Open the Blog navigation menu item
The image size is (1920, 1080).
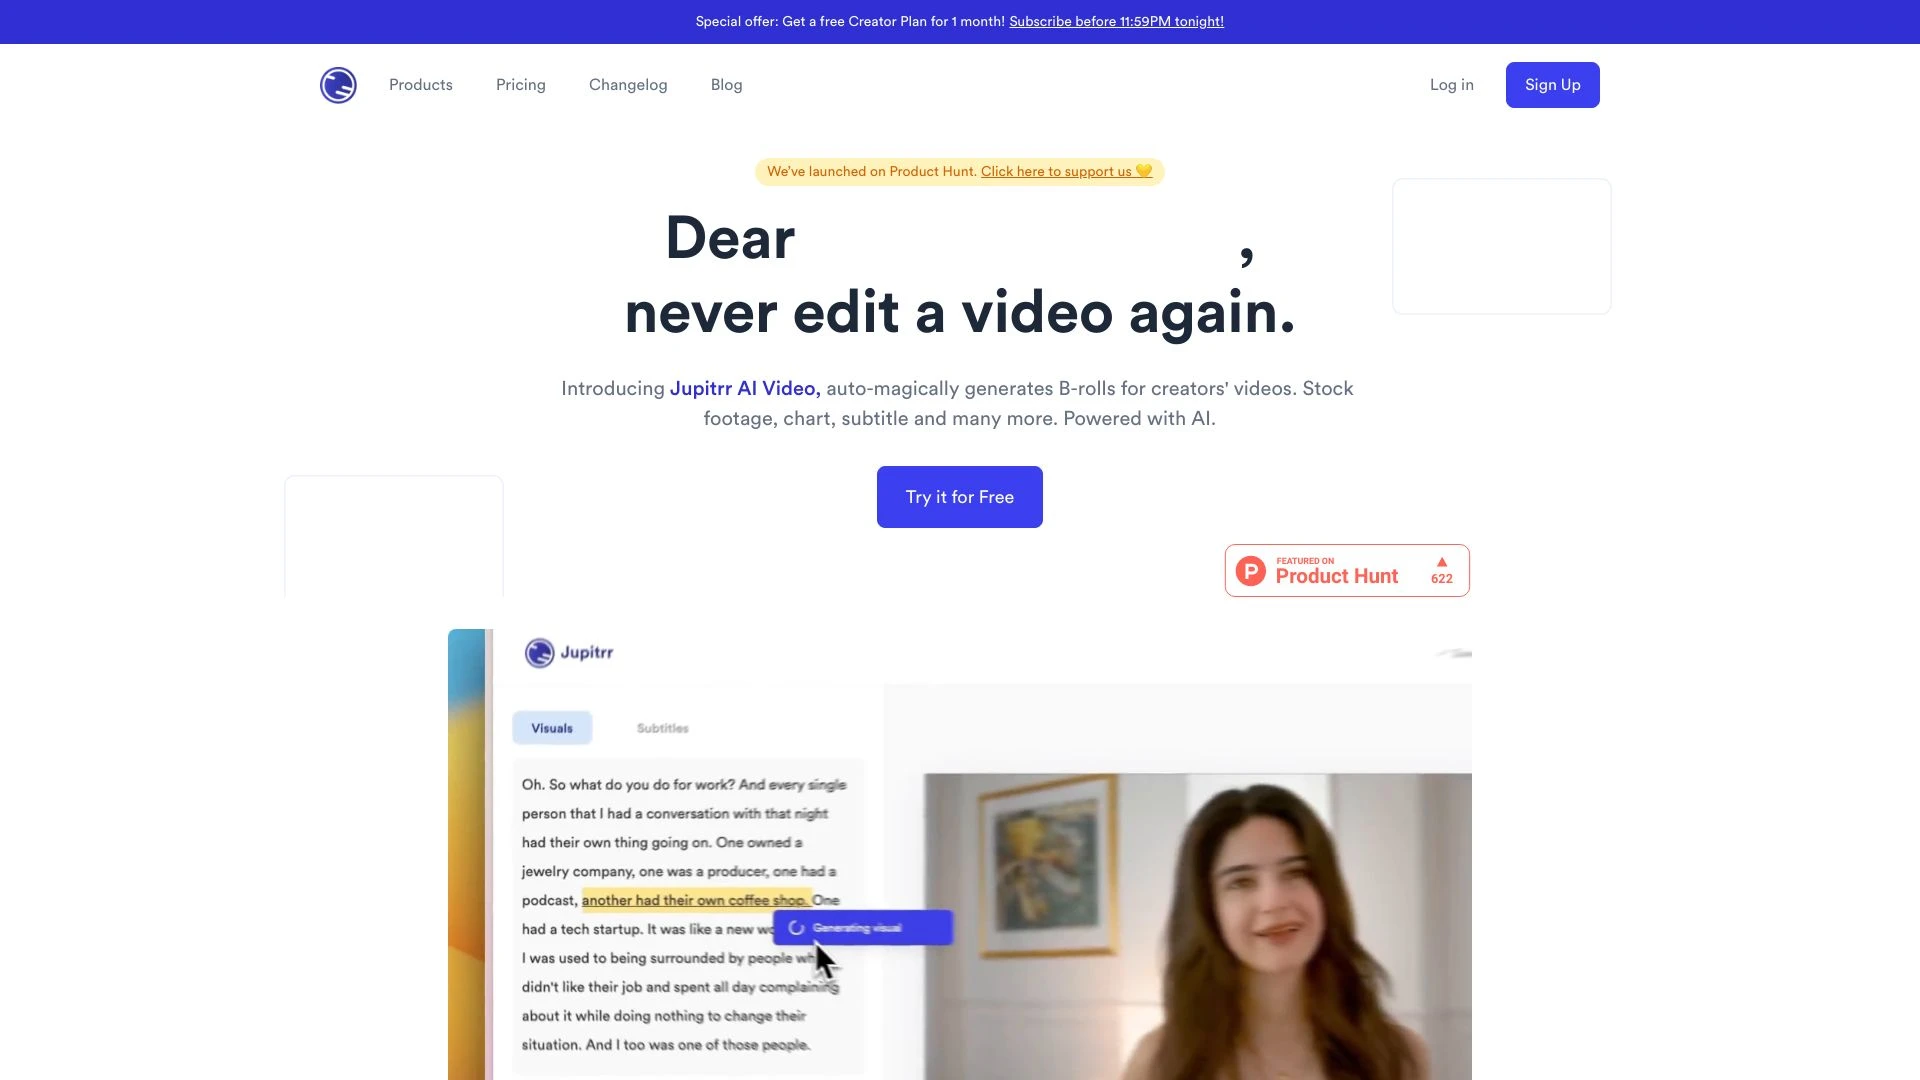tap(727, 84)
